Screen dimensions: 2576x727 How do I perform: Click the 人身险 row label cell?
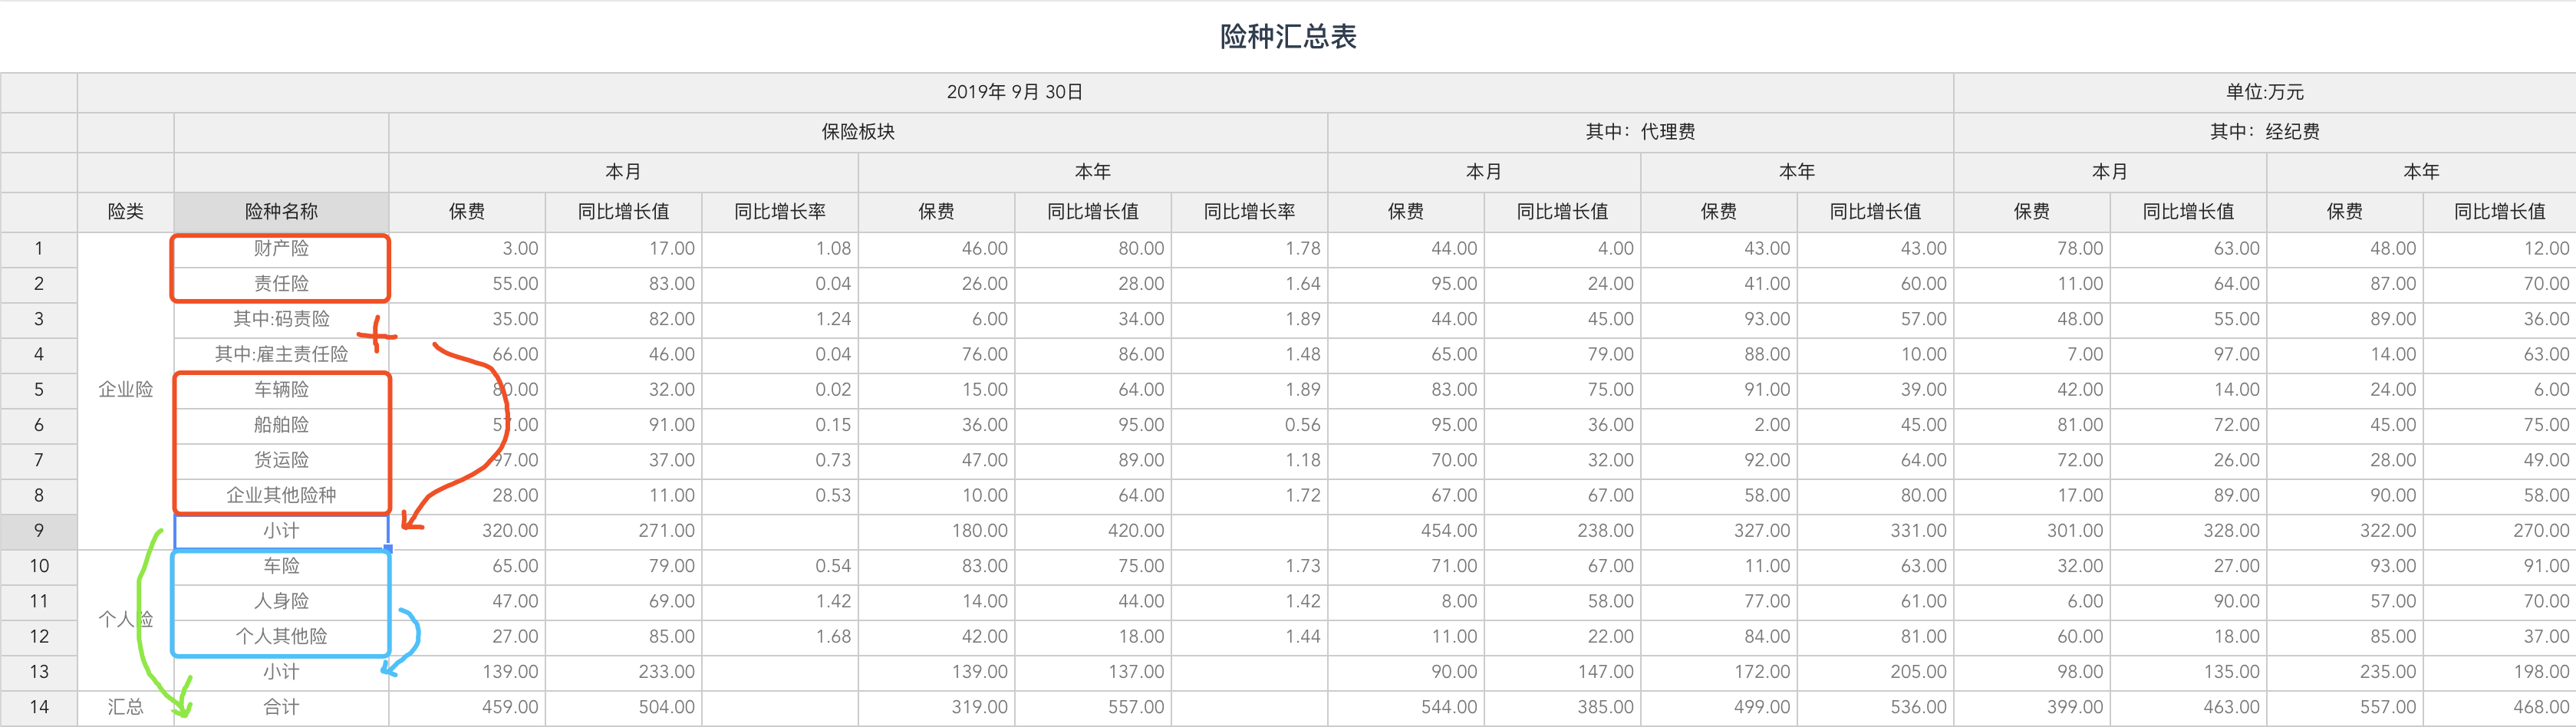point(281,601)
